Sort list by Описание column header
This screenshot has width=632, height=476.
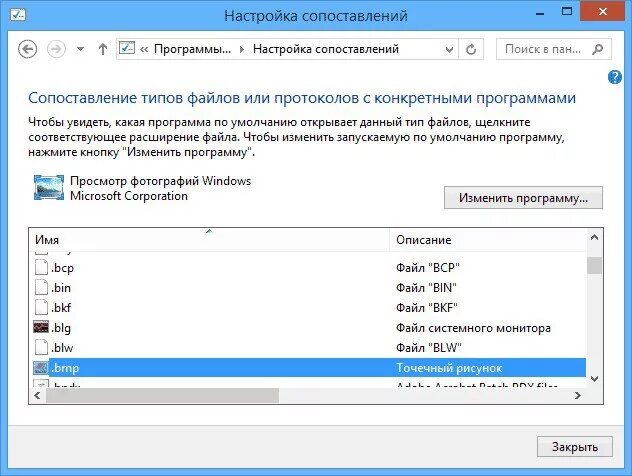[488, 240]
